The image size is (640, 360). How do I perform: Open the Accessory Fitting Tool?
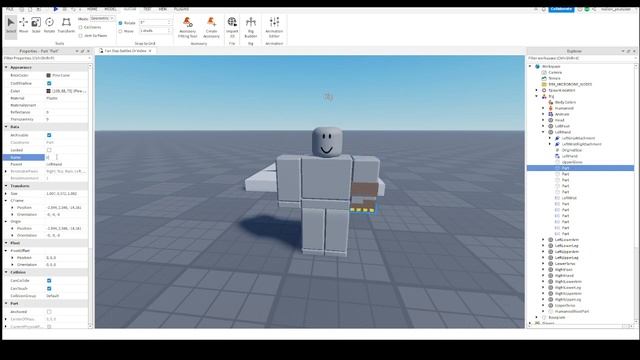click(x=187, y=27)
